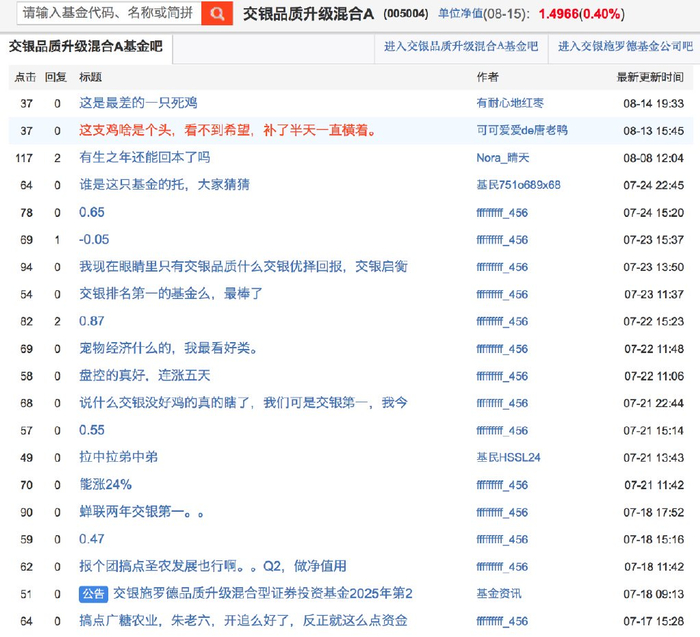Open post 宠物经济什么的，我最看好类
This screenshot has height=637, width=700.
tap(169, 349)
